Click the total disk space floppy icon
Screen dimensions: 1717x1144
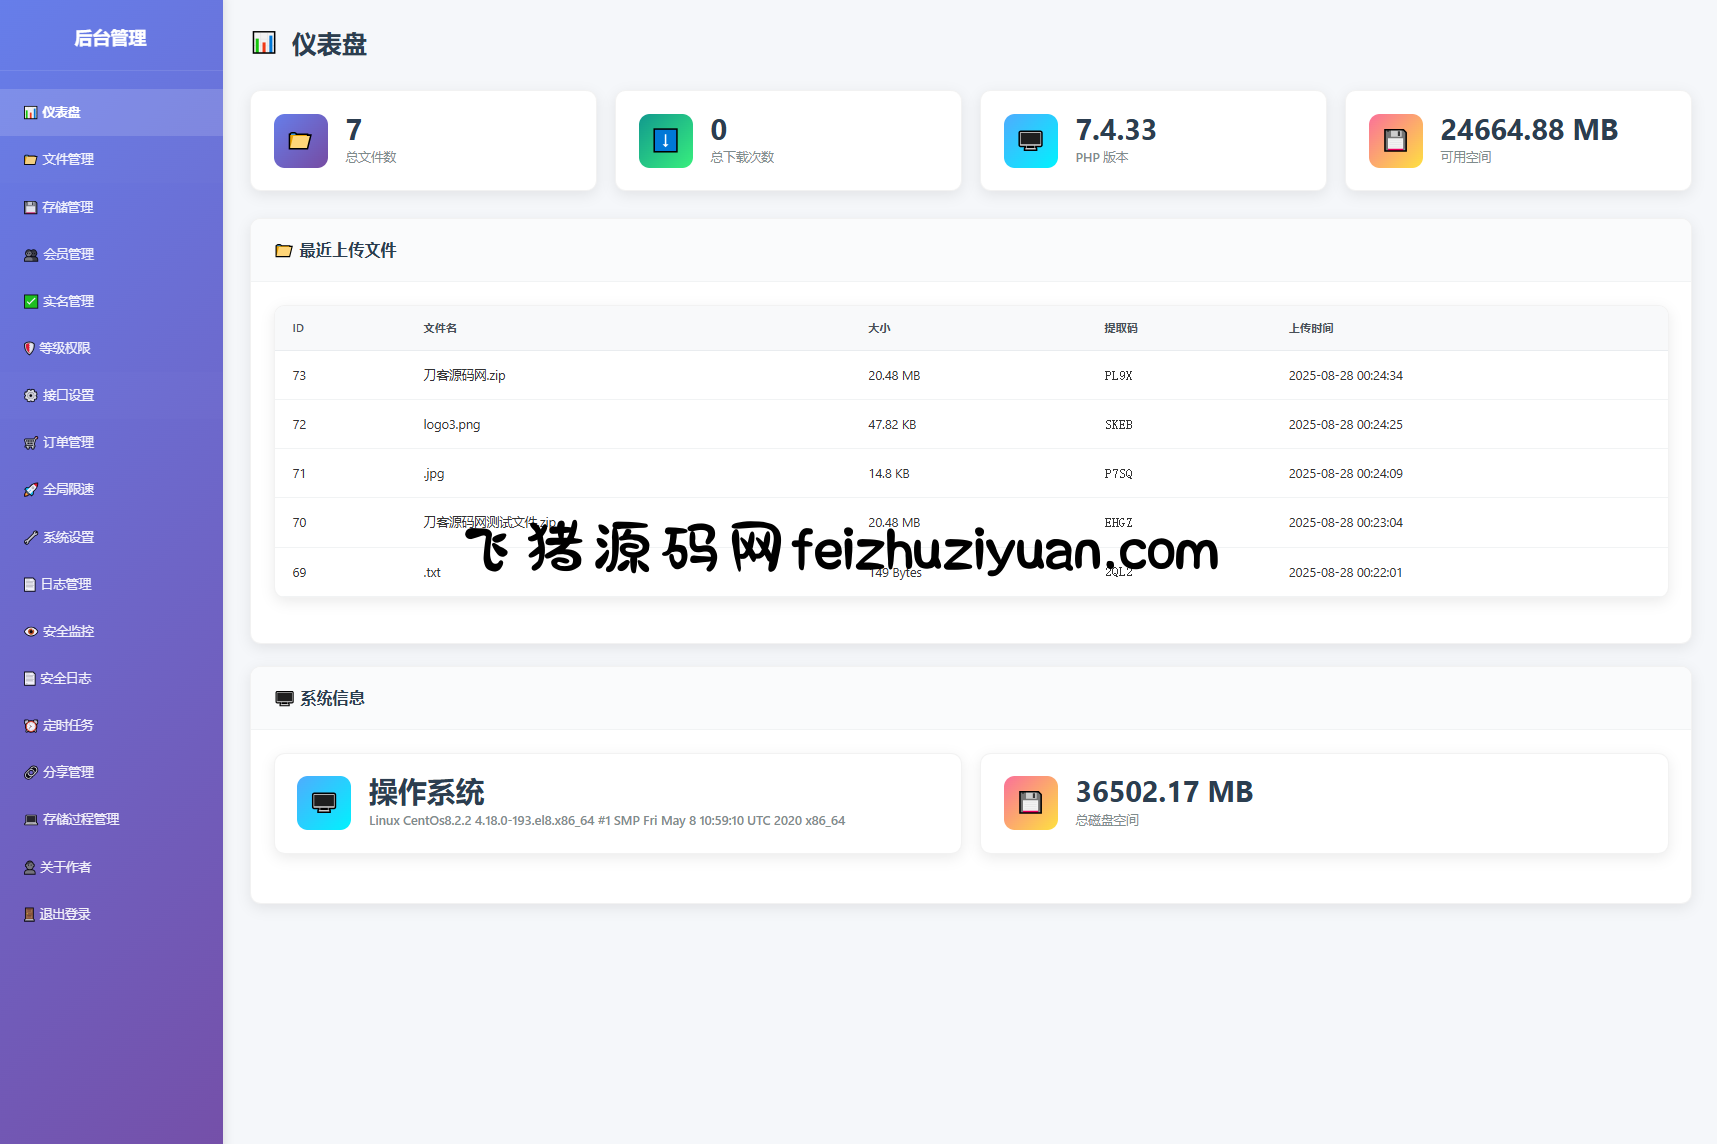coord(1030,803)
